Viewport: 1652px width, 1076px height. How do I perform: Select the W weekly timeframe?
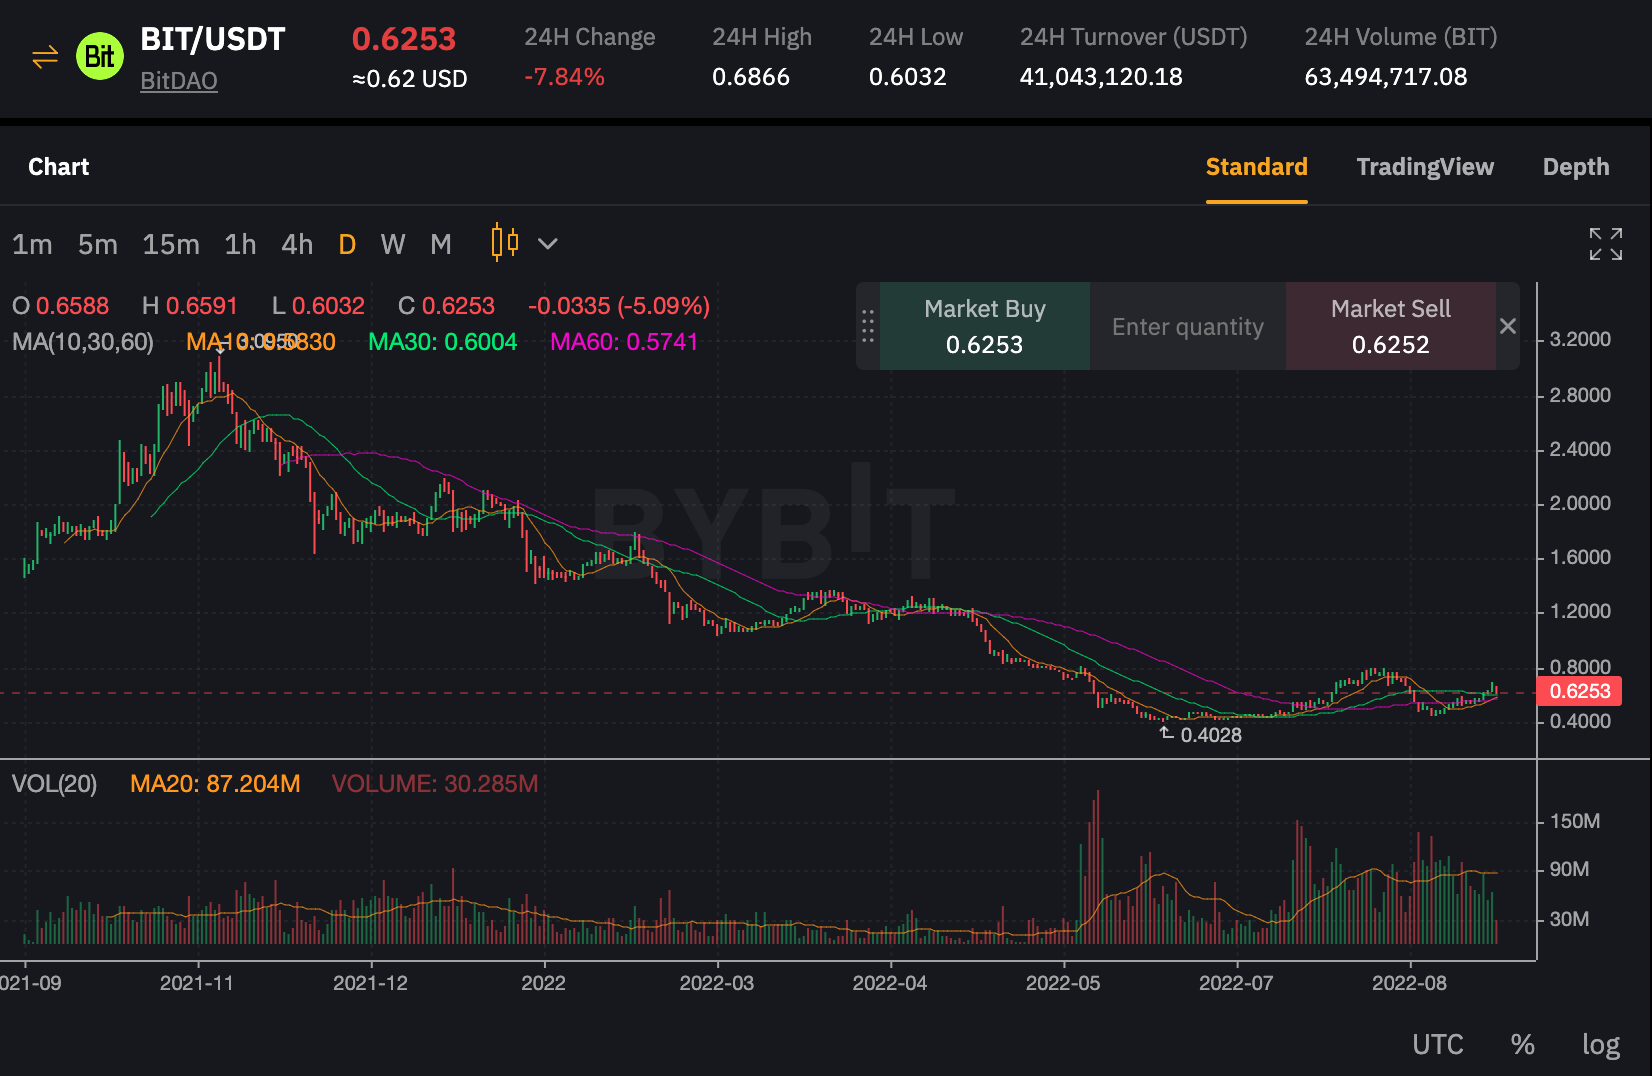[393, 244]
